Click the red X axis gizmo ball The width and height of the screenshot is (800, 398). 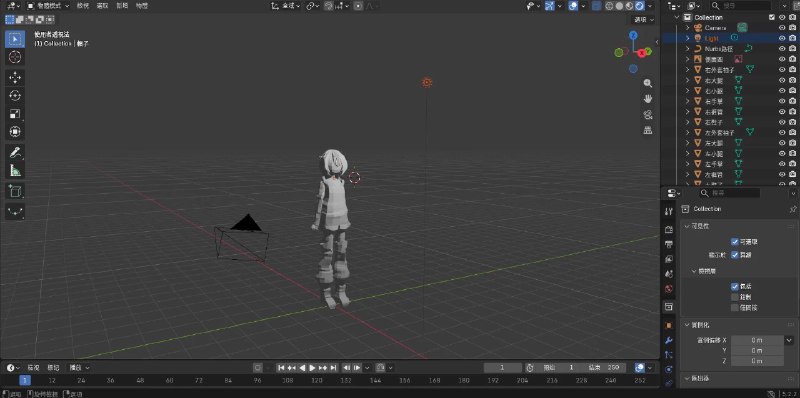click(x=641, y=53)
